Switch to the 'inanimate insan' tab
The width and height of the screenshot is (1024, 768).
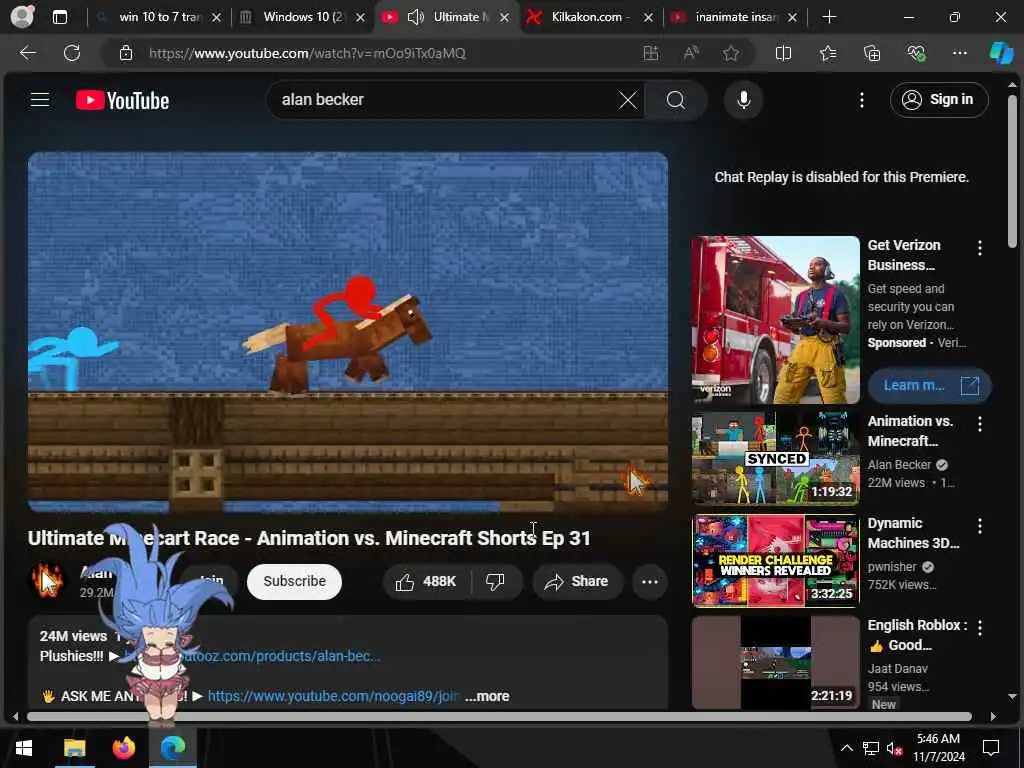pyautogui.click(x=736, y=17)
